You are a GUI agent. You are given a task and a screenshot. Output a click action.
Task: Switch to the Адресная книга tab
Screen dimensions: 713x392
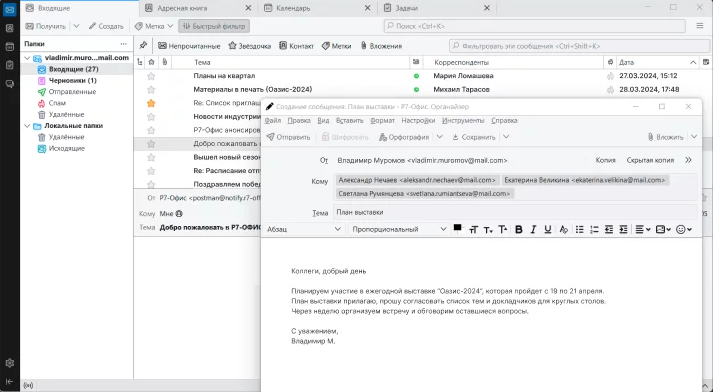(182, 8)
